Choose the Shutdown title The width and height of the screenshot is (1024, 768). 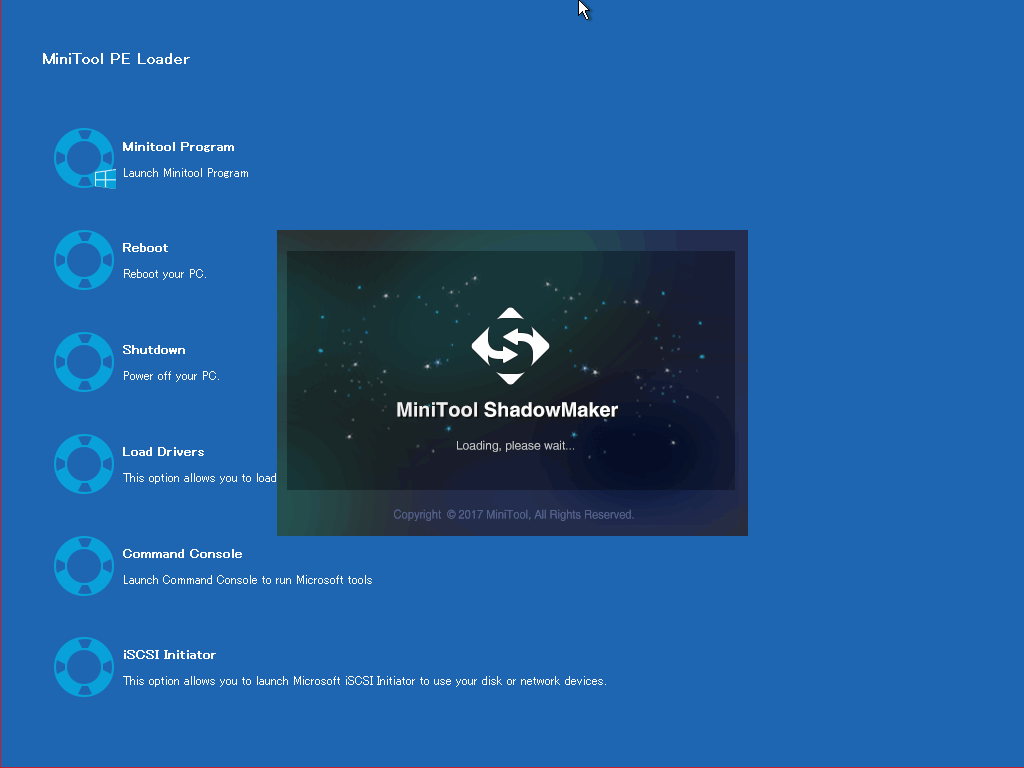pos(154,350)
